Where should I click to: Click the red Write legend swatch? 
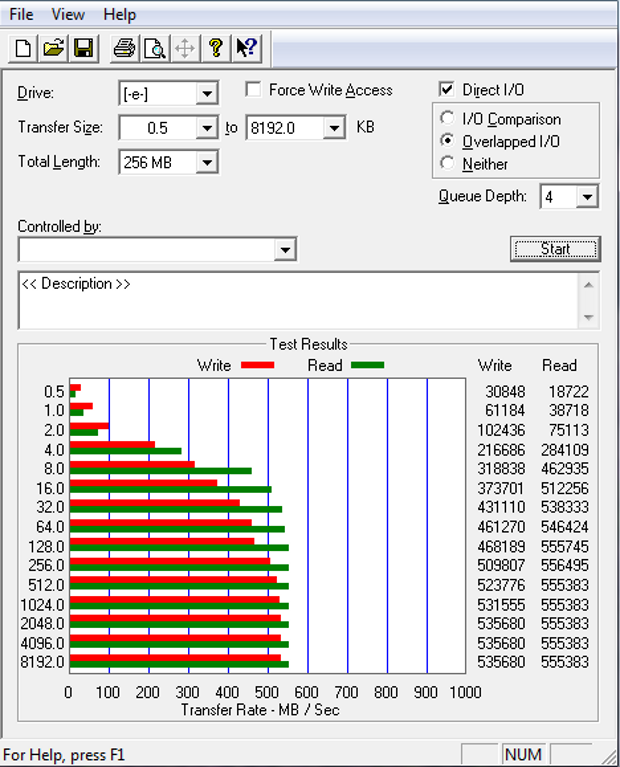pos(257,366)
